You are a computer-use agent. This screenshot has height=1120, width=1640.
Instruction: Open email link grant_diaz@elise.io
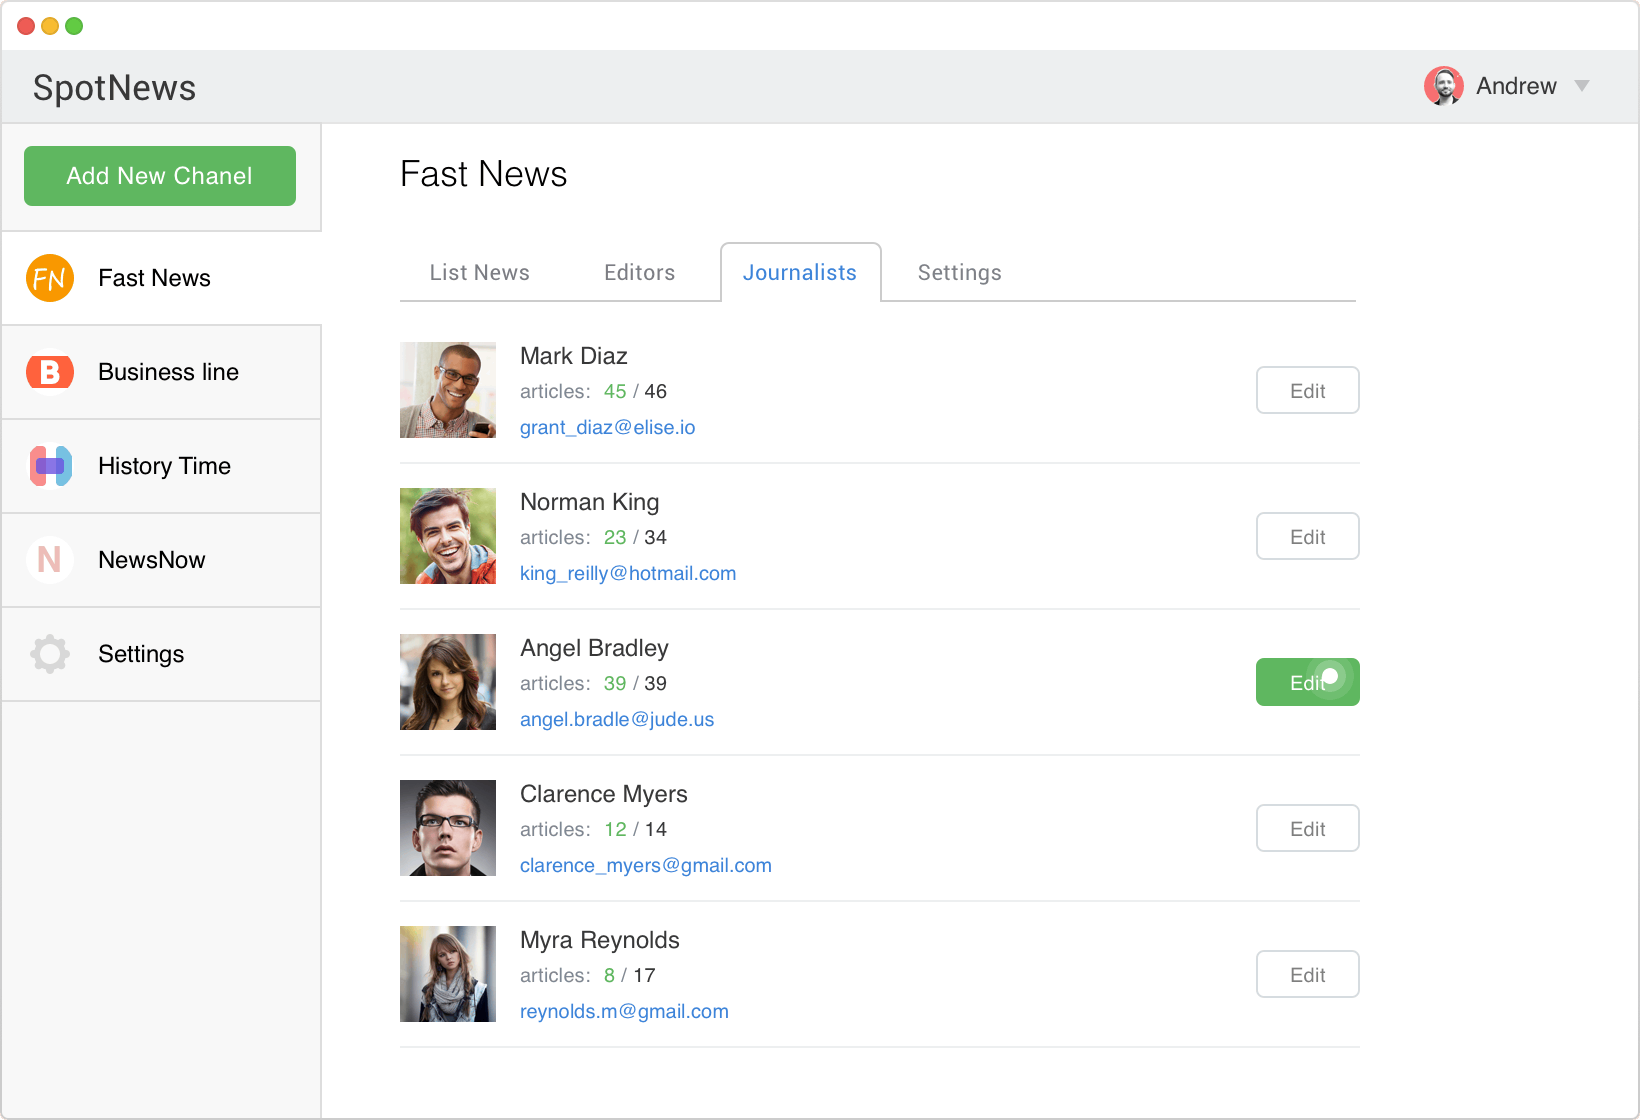tap(608, 427)
